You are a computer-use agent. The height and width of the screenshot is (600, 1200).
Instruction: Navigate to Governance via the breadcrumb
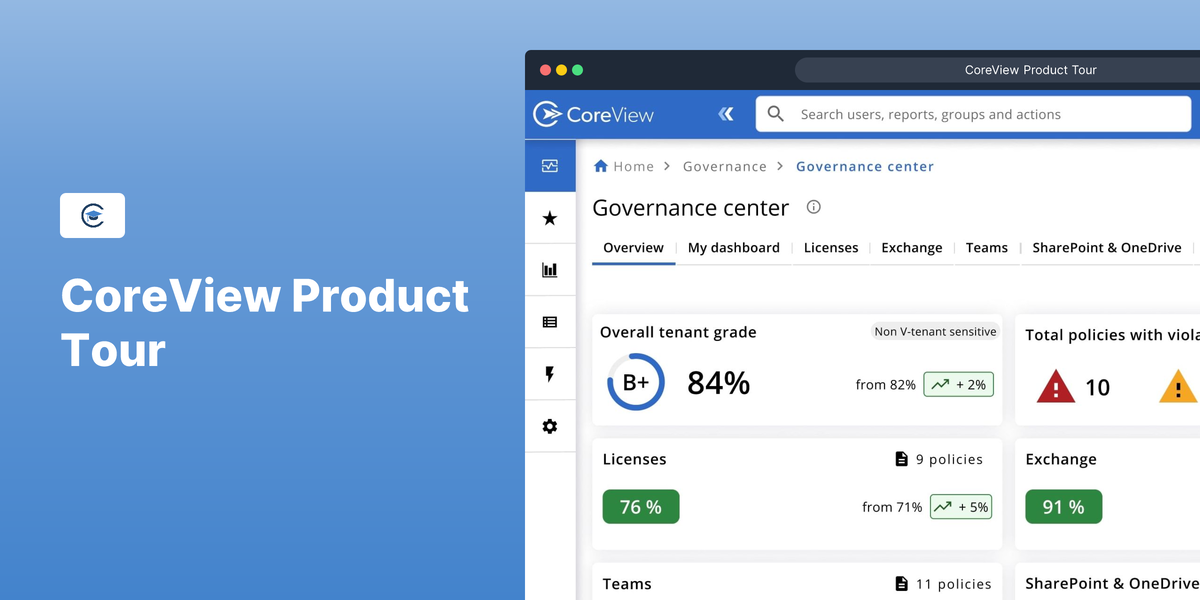724,166
